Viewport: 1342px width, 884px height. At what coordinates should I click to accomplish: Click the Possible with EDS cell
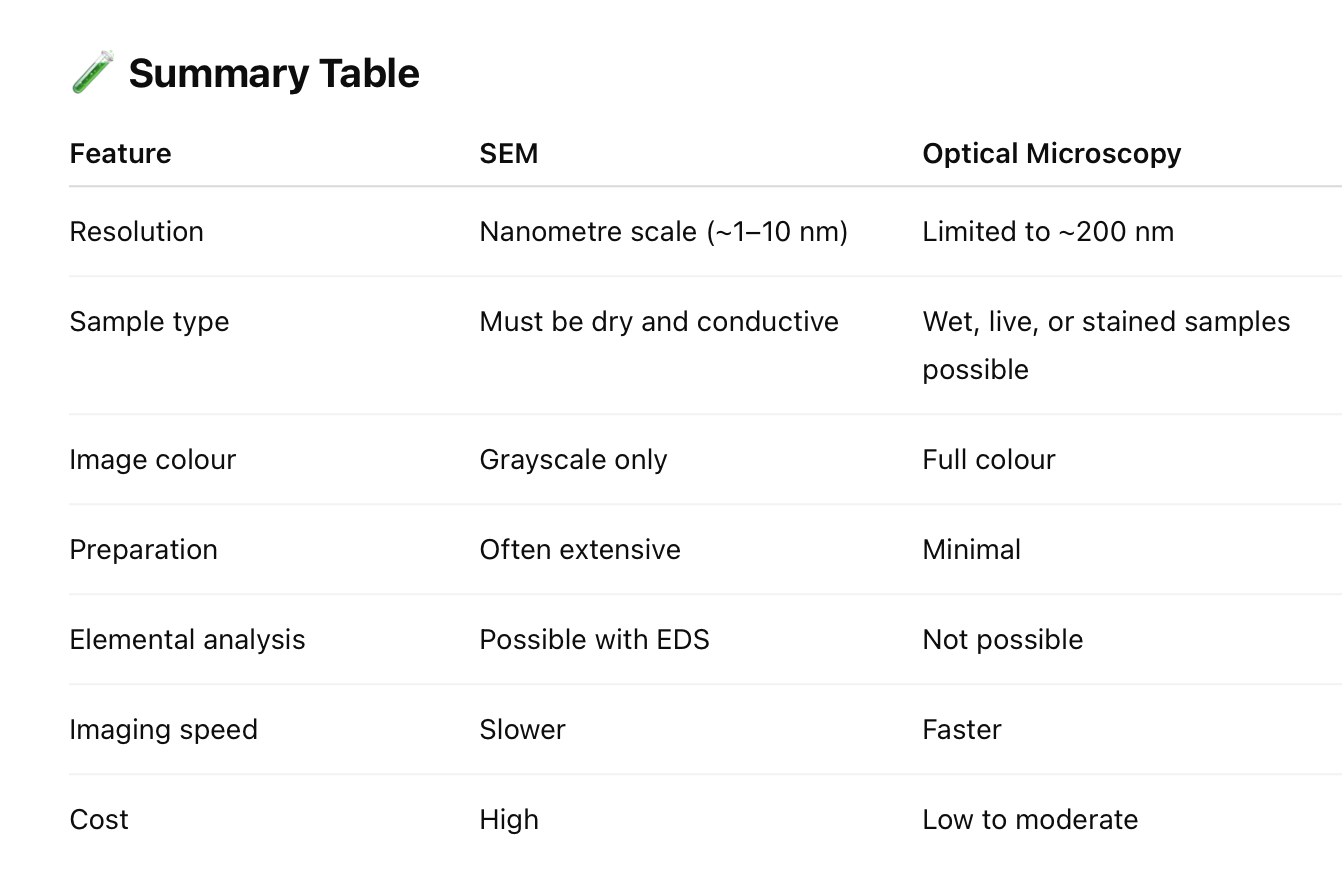(595, 639)
